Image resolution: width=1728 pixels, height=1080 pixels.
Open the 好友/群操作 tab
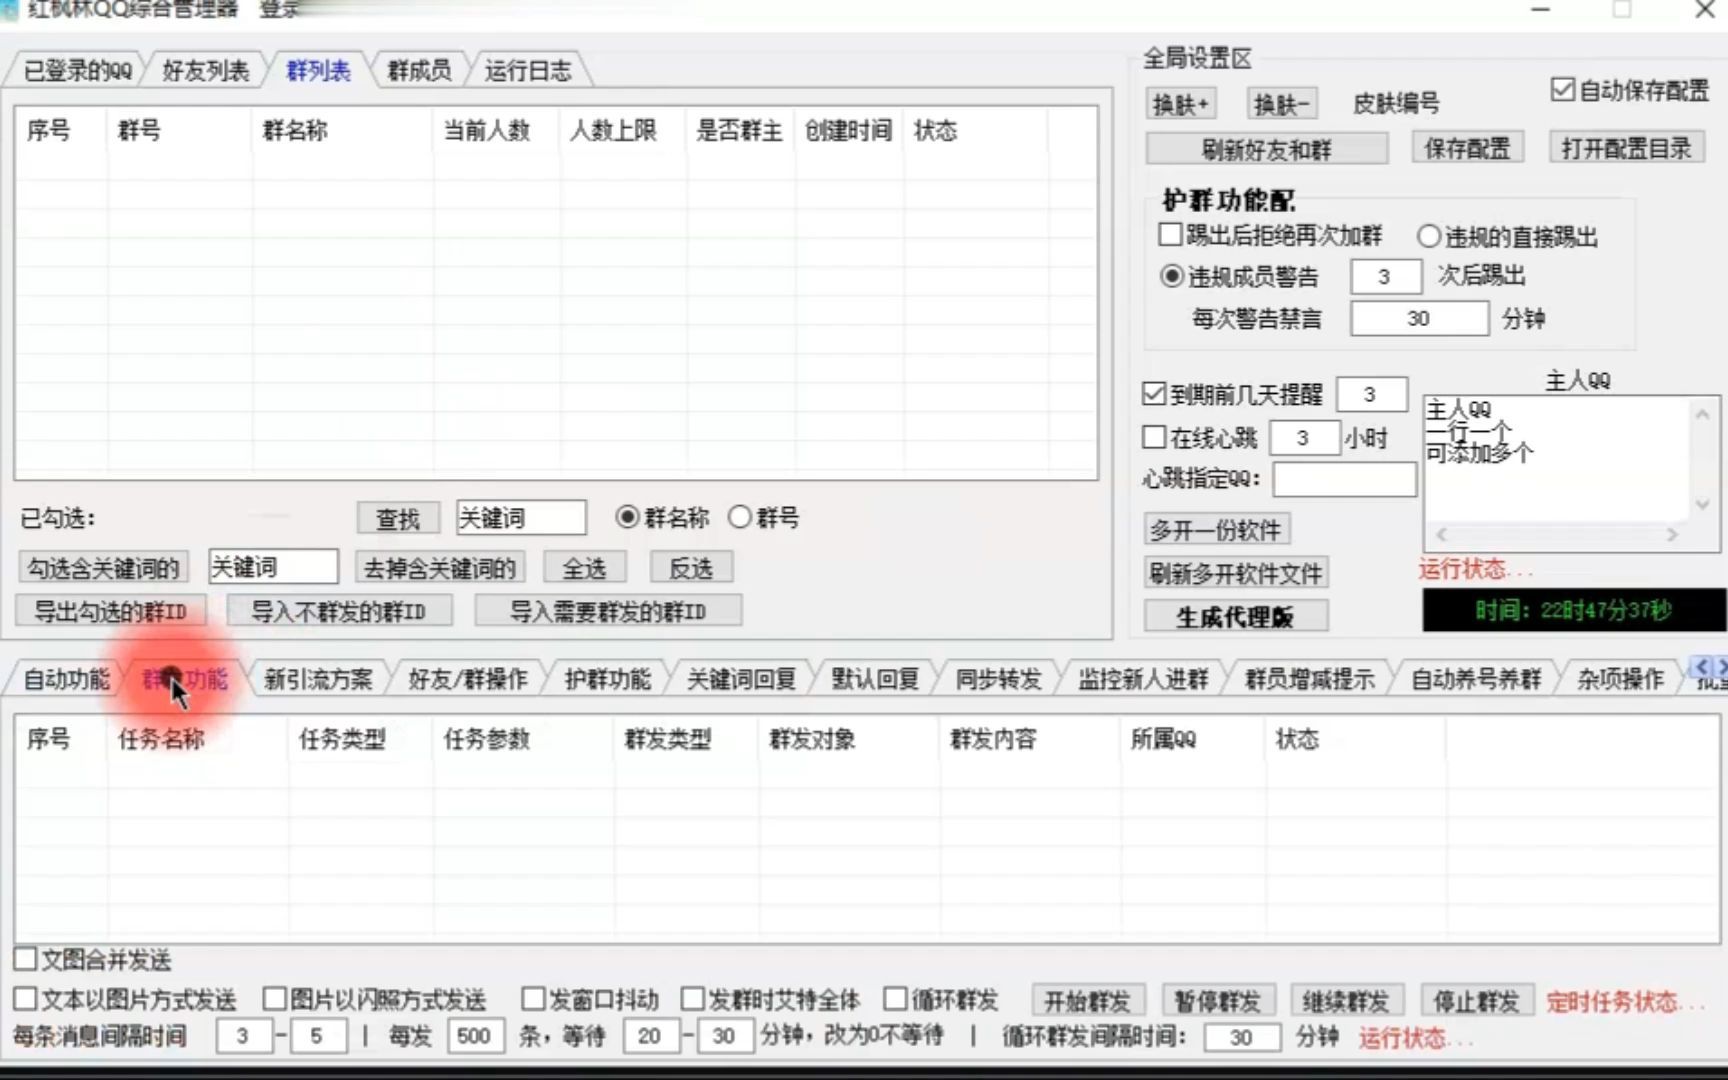tap(467, 680)
